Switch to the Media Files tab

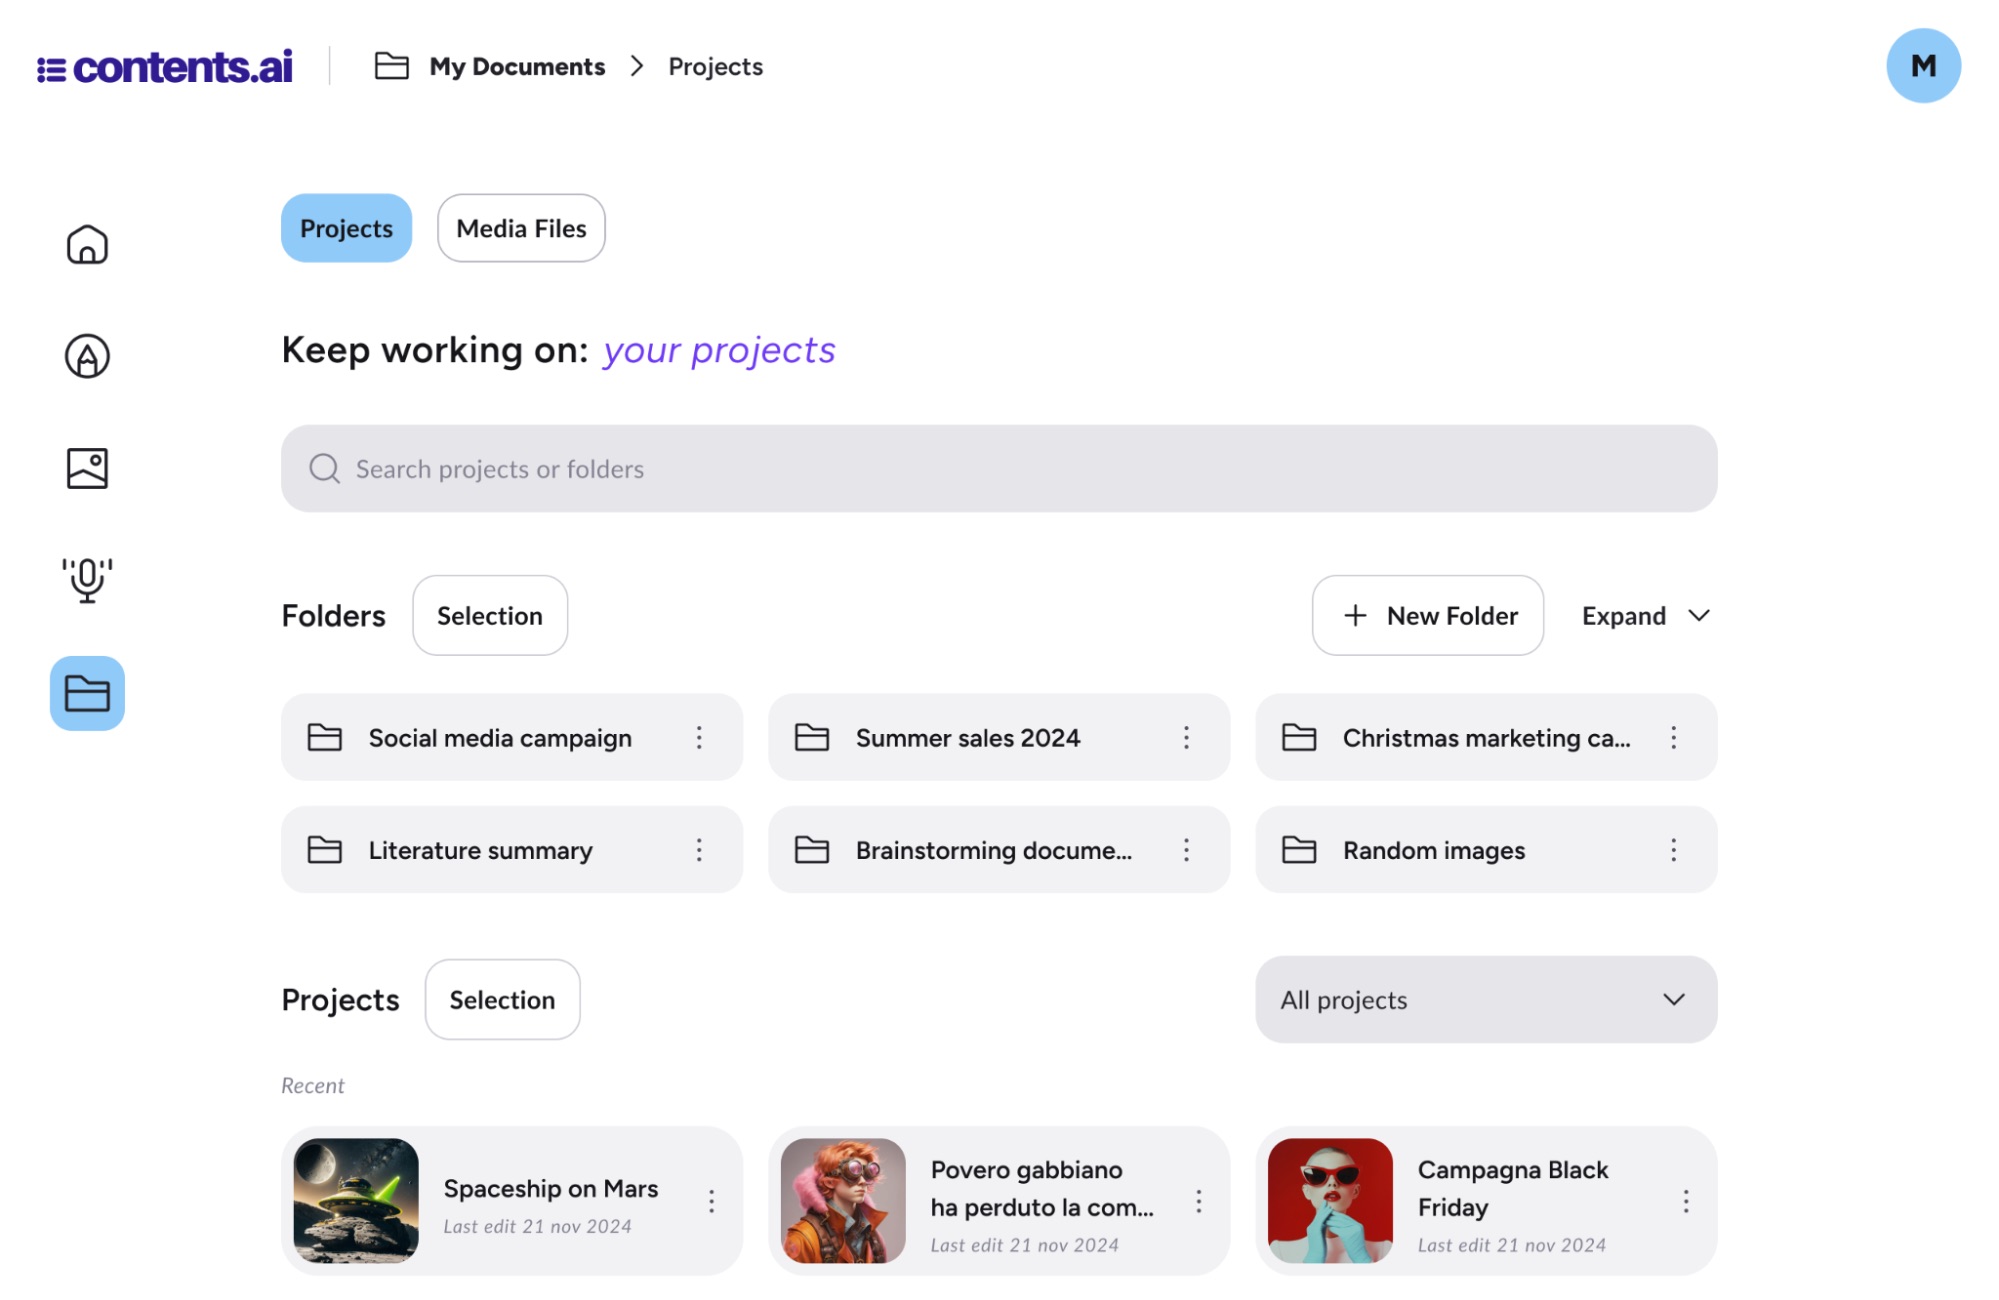pos(520,228)
